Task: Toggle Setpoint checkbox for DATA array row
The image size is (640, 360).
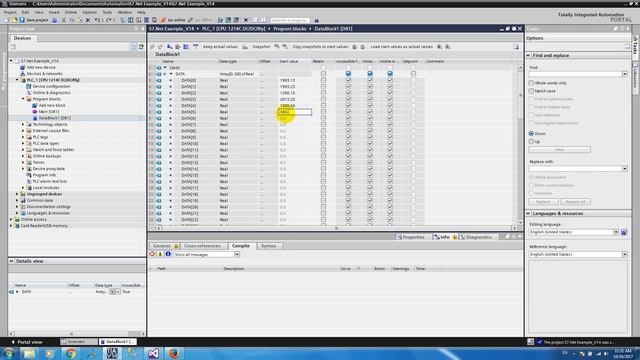Action: click(x=413, y=74)
